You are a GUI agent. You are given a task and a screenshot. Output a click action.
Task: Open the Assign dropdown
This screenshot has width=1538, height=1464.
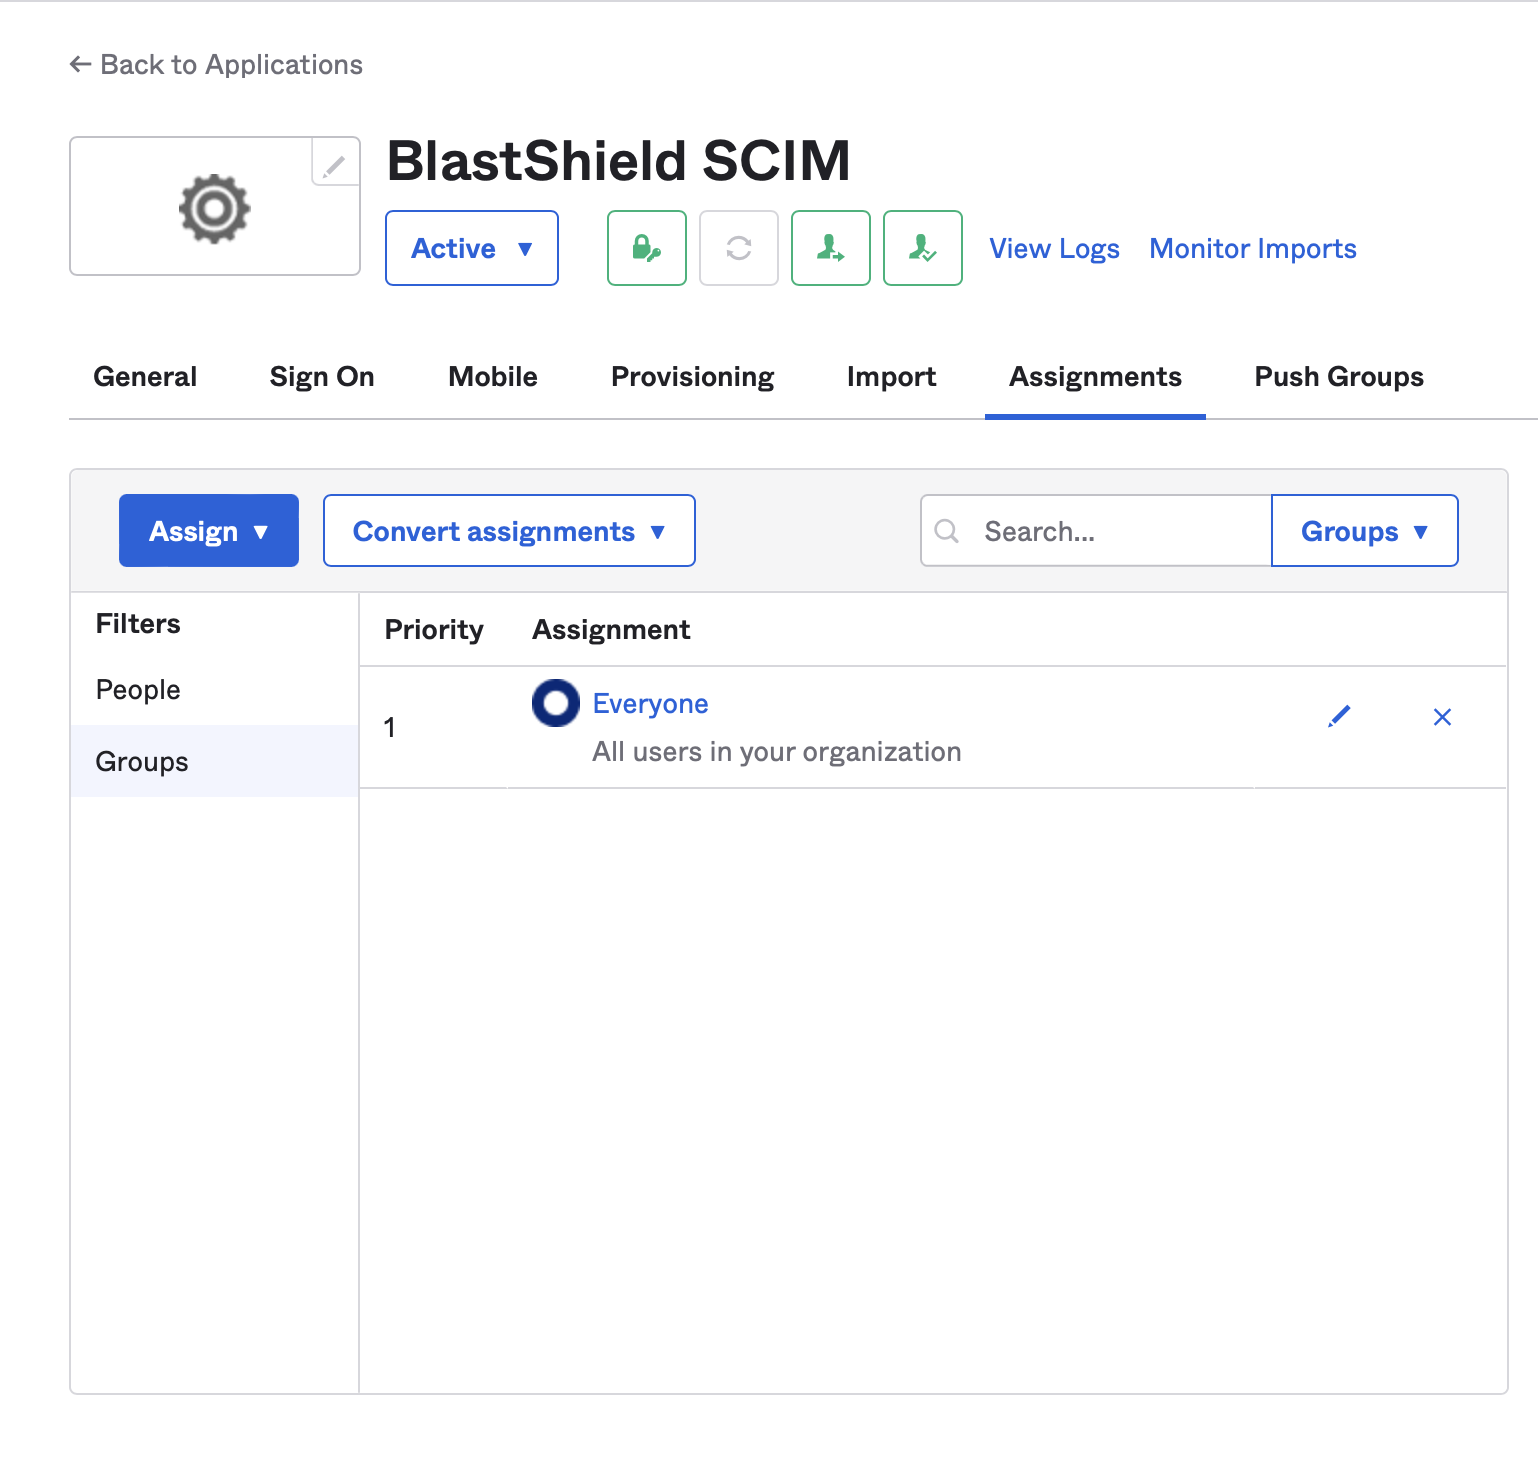(x=208, y=531)
